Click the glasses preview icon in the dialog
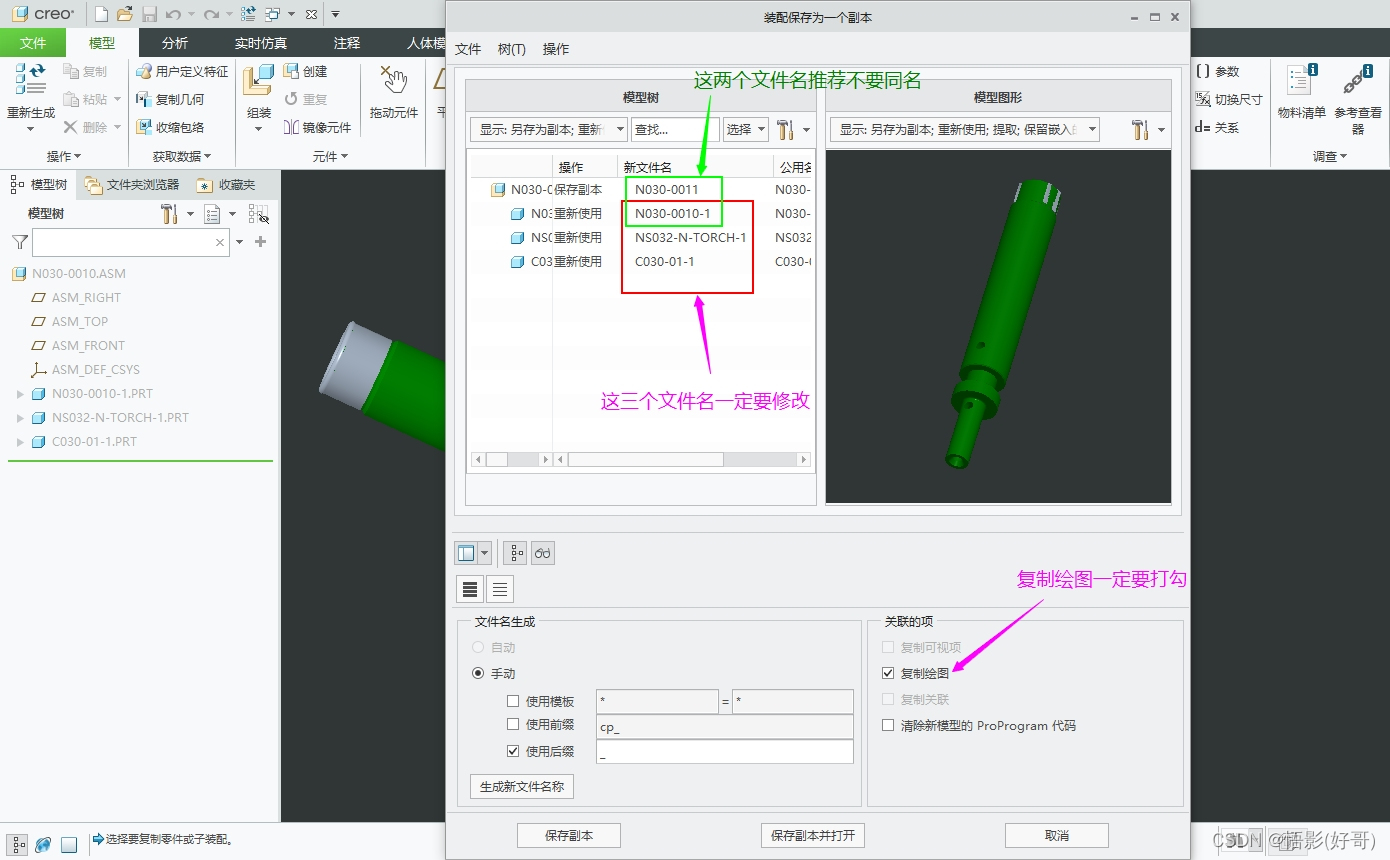The image size is (1390, 860). 541,552
